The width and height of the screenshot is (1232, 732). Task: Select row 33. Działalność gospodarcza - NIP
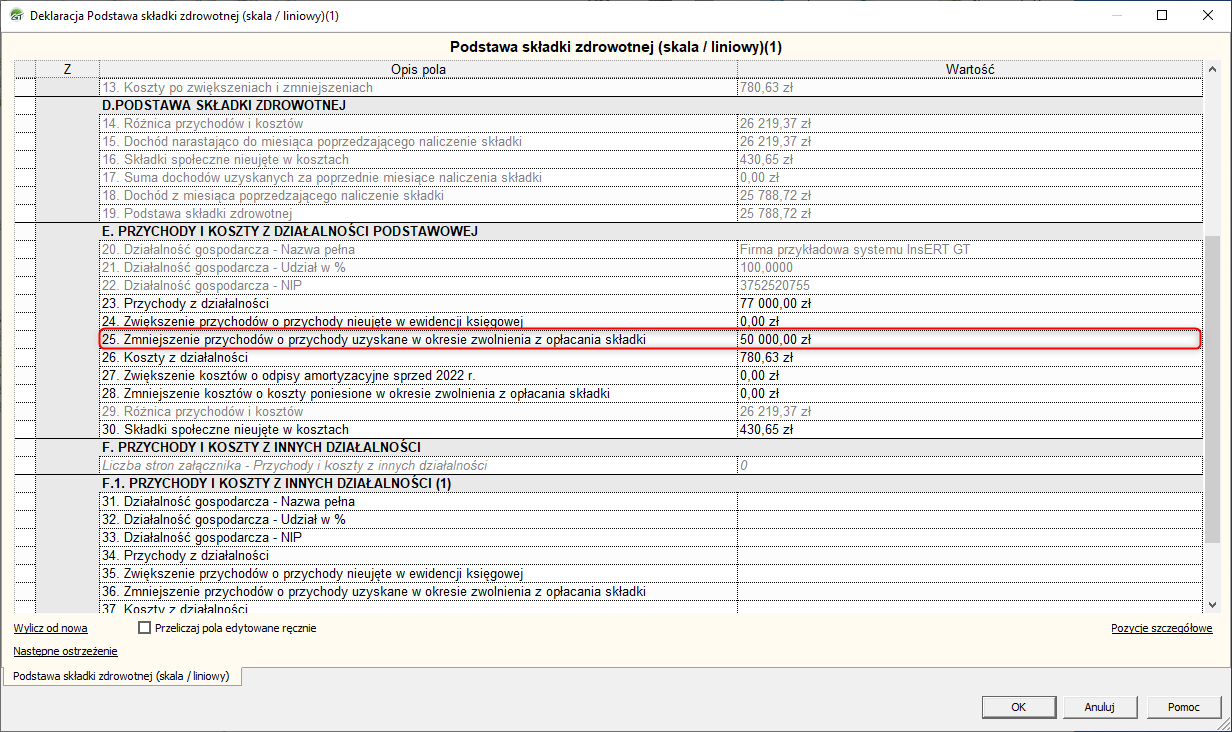pyautogui.click(x=418, y=537)
